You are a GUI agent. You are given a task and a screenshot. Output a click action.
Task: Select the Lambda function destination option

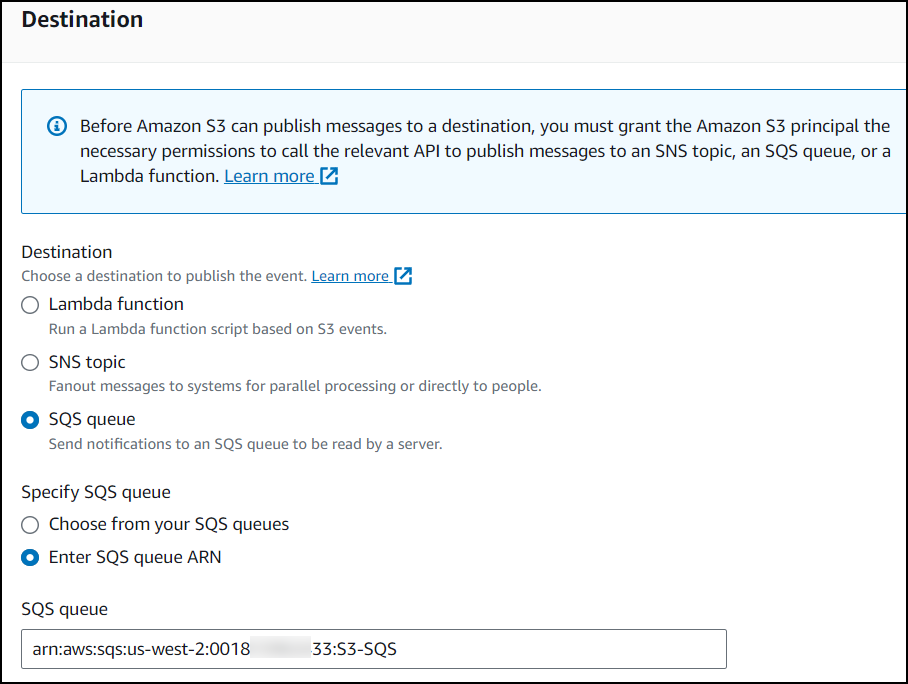click(x=31, y=305)
